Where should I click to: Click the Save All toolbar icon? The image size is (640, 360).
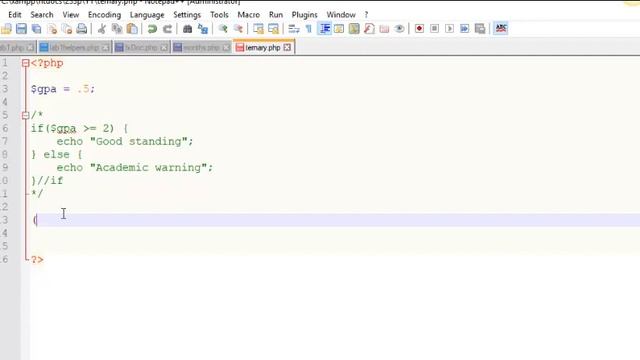[37, 29]
